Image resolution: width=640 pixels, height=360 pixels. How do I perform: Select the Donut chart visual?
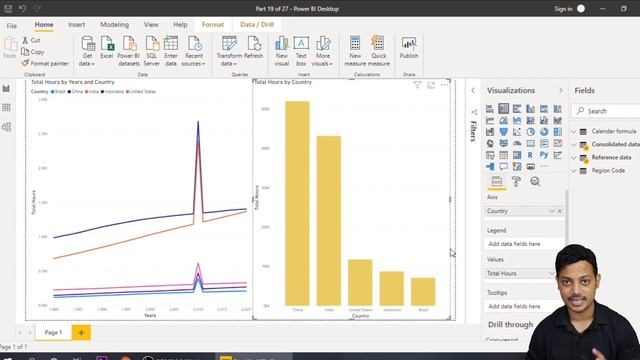pos(544,132)
